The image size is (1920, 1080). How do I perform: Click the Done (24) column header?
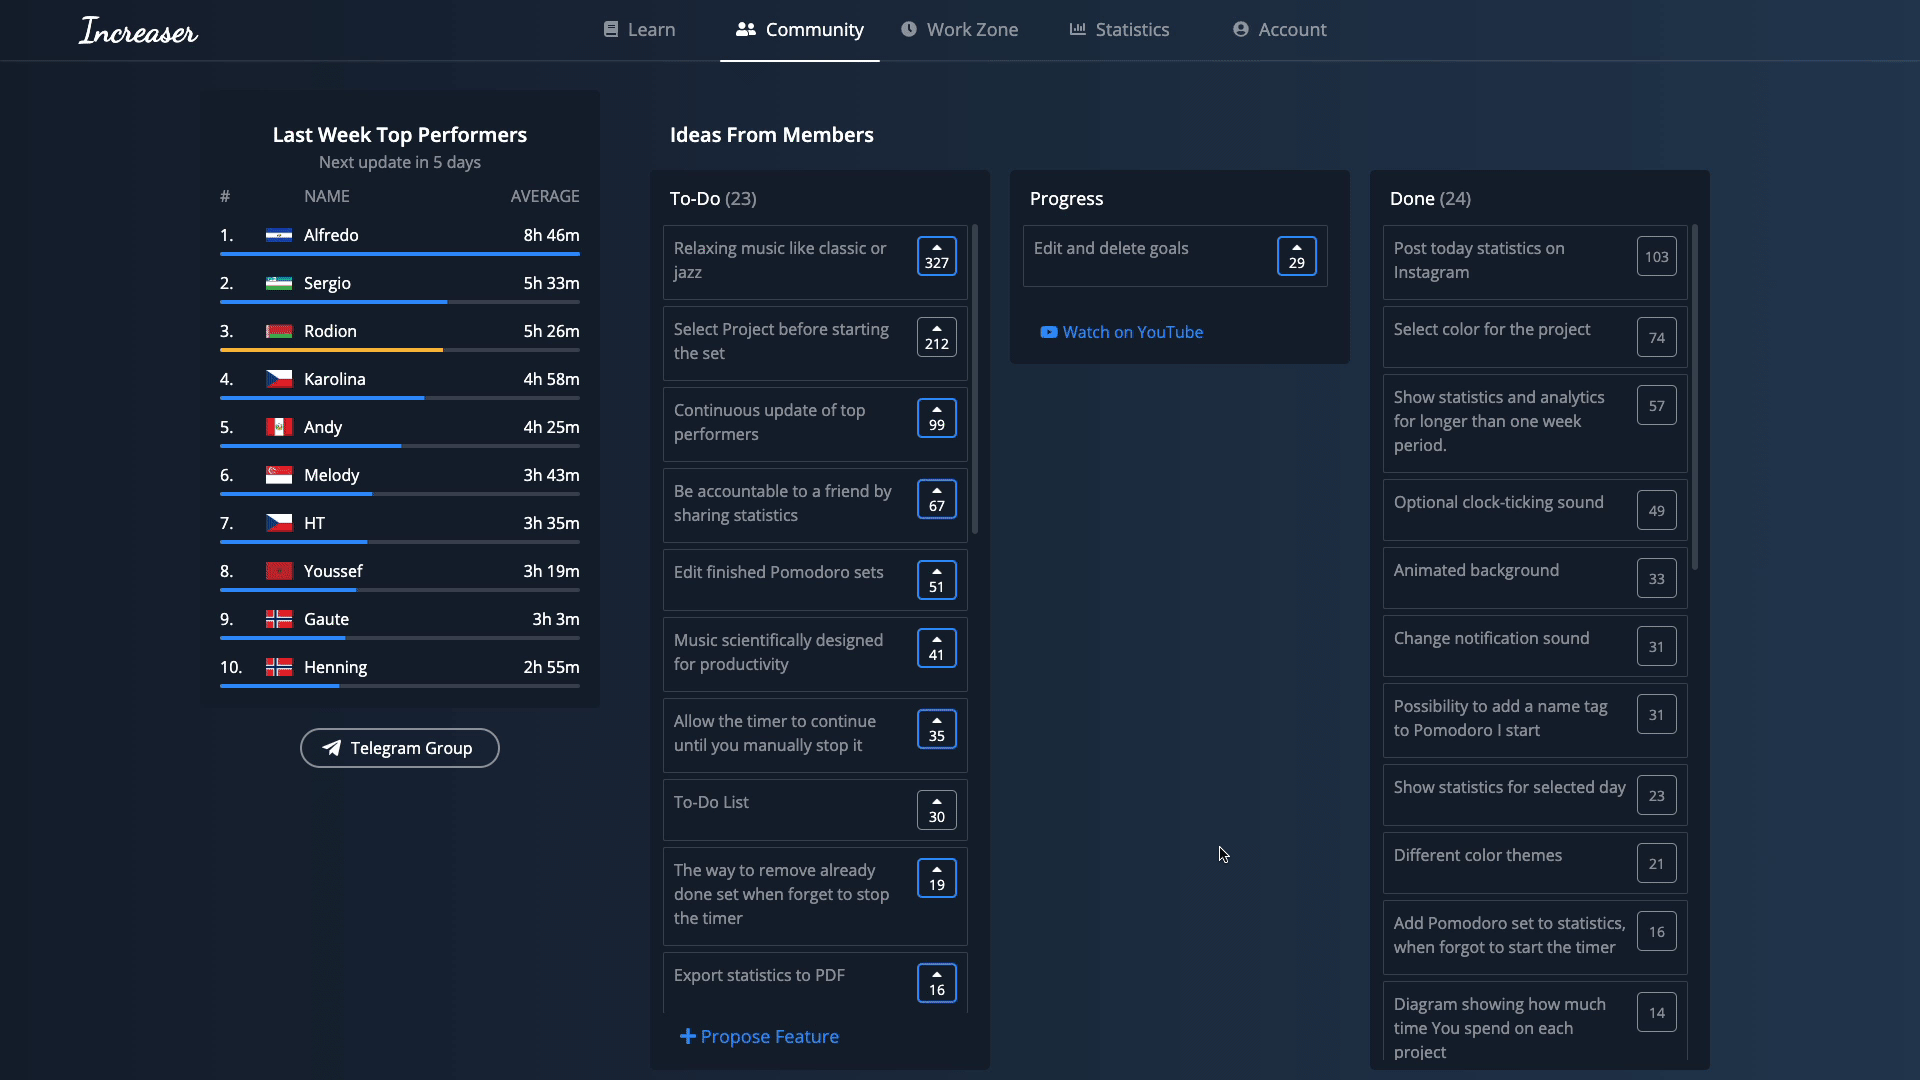[1430, 198]
